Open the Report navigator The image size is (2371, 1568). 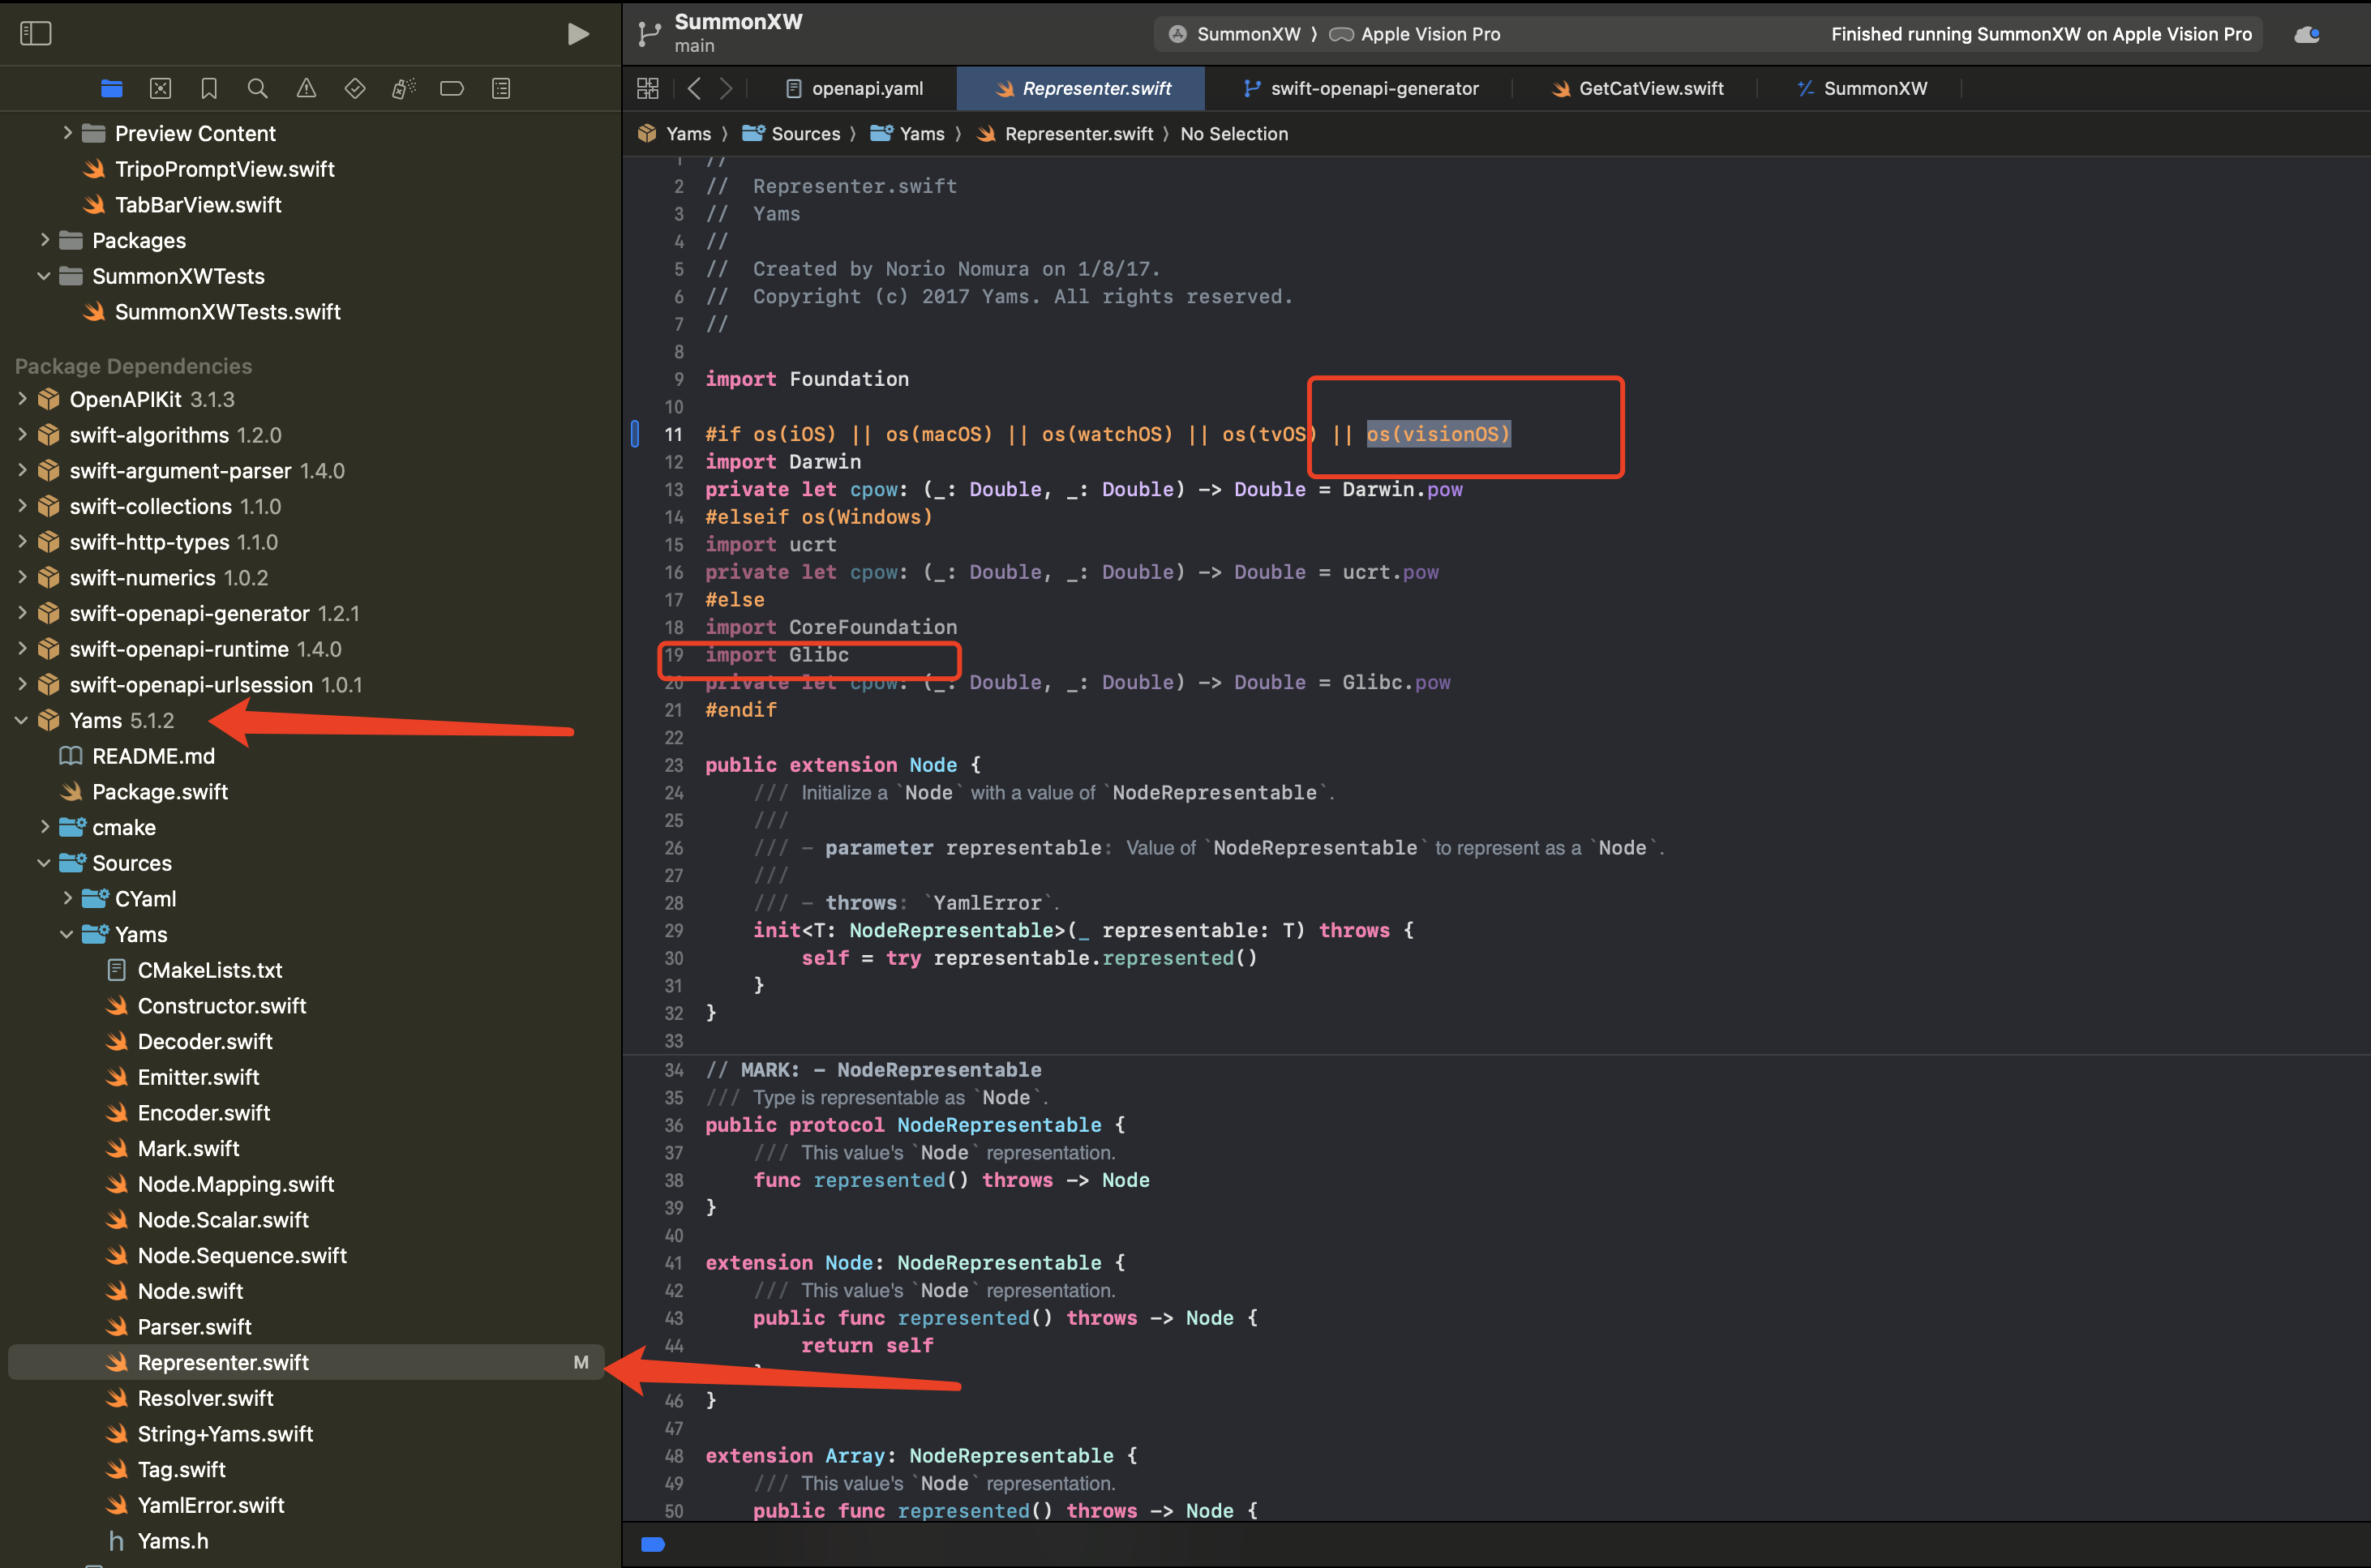point(501,88)
